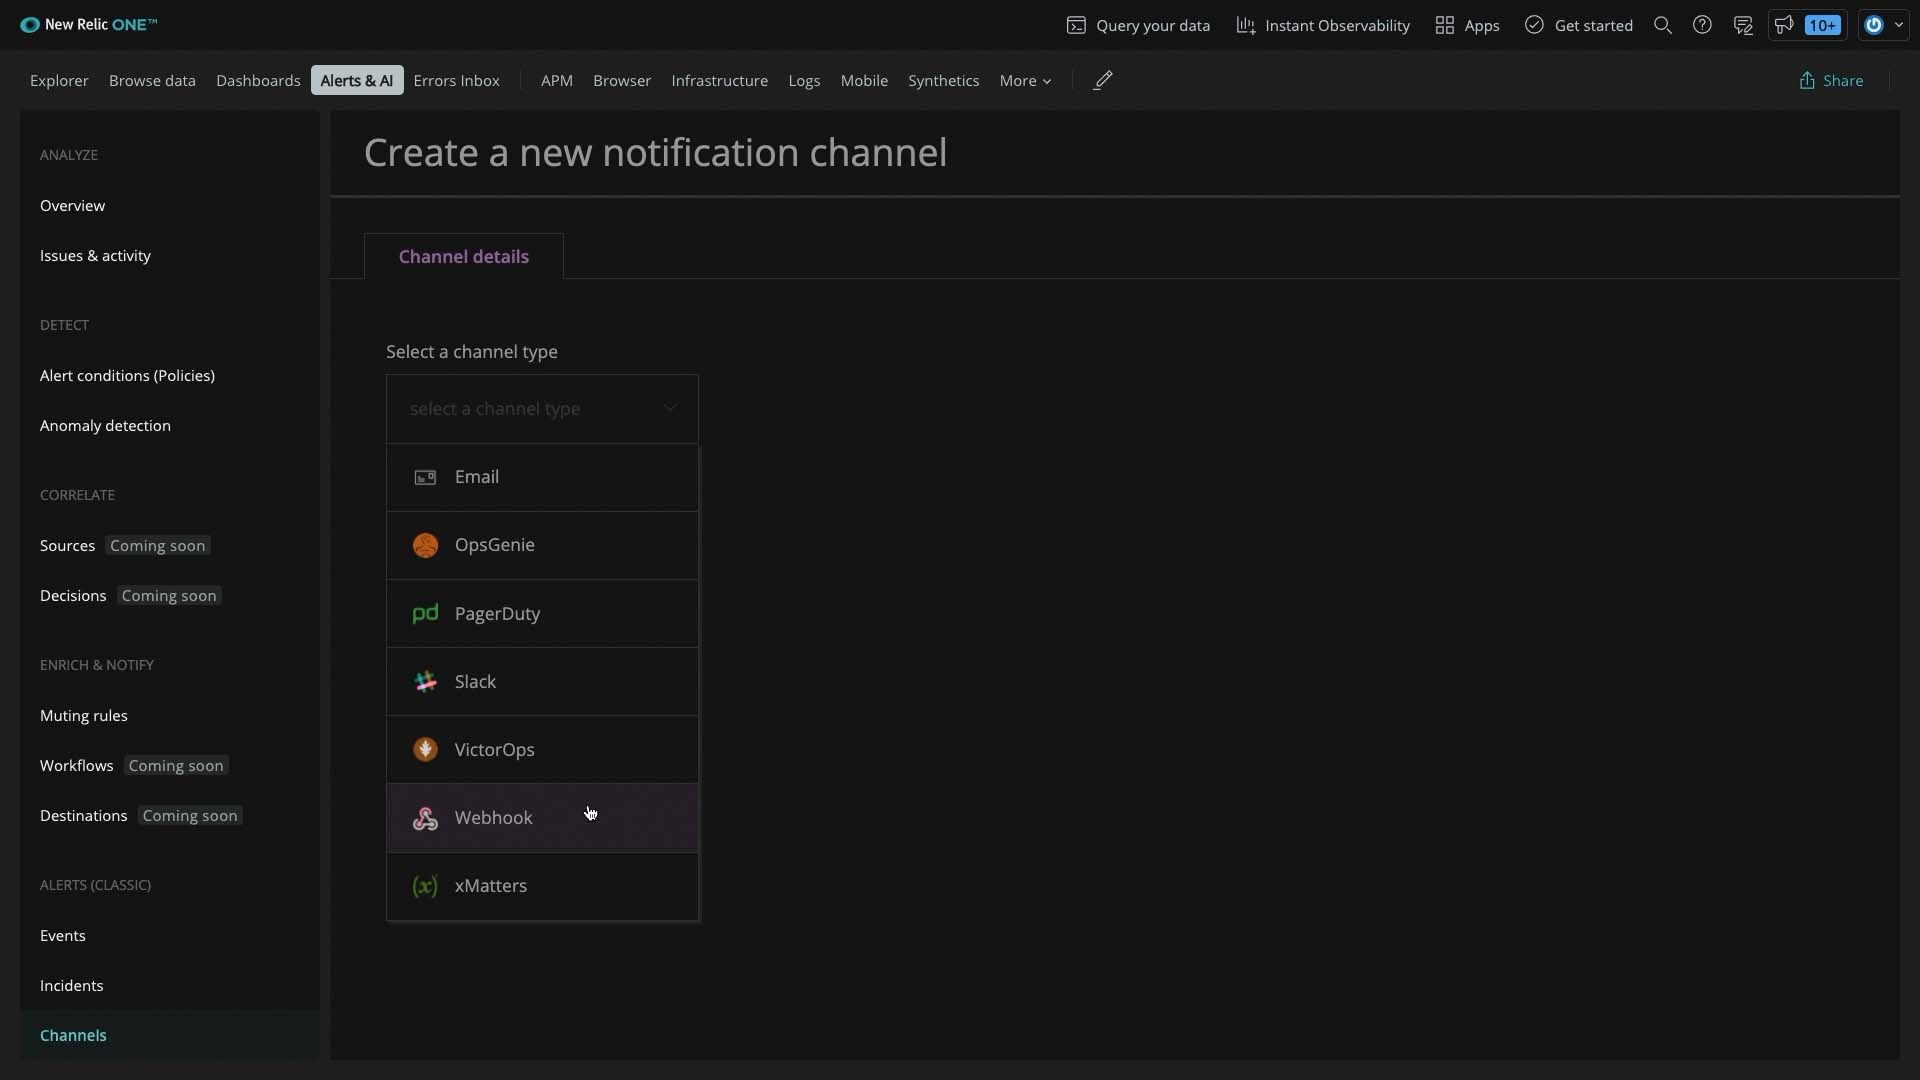This screenshot has width=1920, height=1080.
Task: Choose Email channel type
Action: (542, 477)
